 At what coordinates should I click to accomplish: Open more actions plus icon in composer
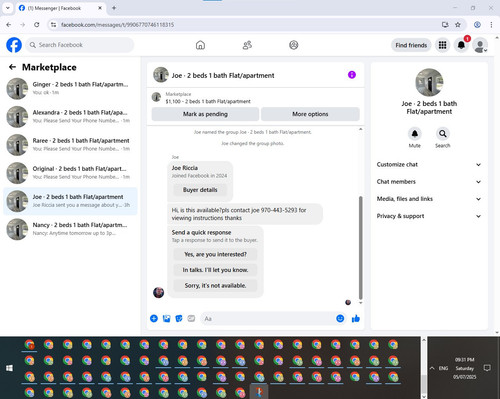click(x=154, y=318)
